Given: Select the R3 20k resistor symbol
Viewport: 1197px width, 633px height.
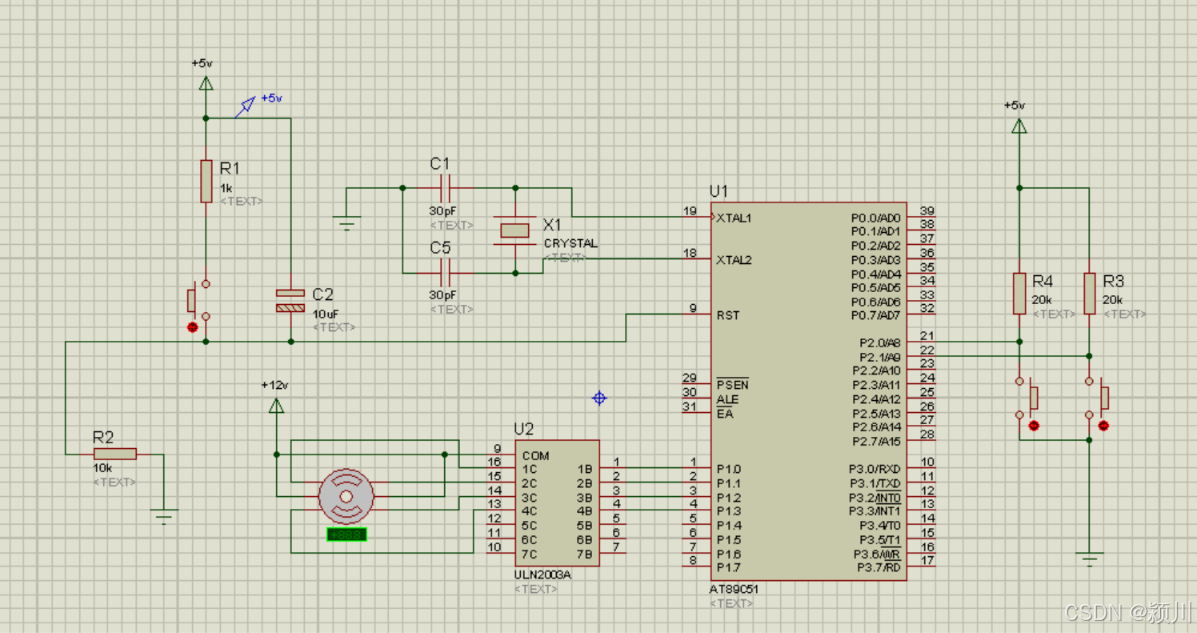Looking at the screenshot, I should point(1089,293).
